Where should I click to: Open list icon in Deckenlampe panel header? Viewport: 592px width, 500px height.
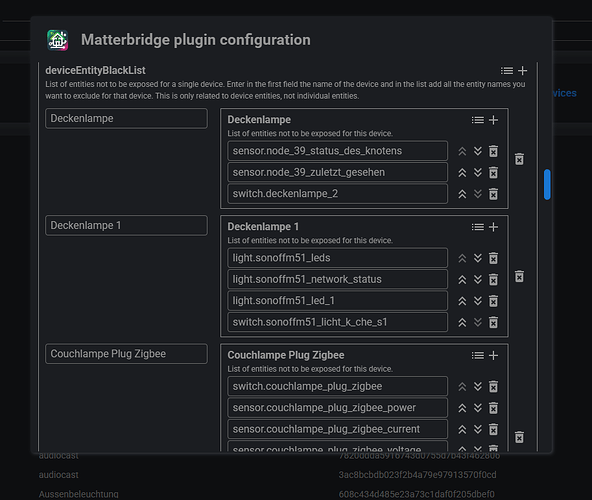click(478, 120)
